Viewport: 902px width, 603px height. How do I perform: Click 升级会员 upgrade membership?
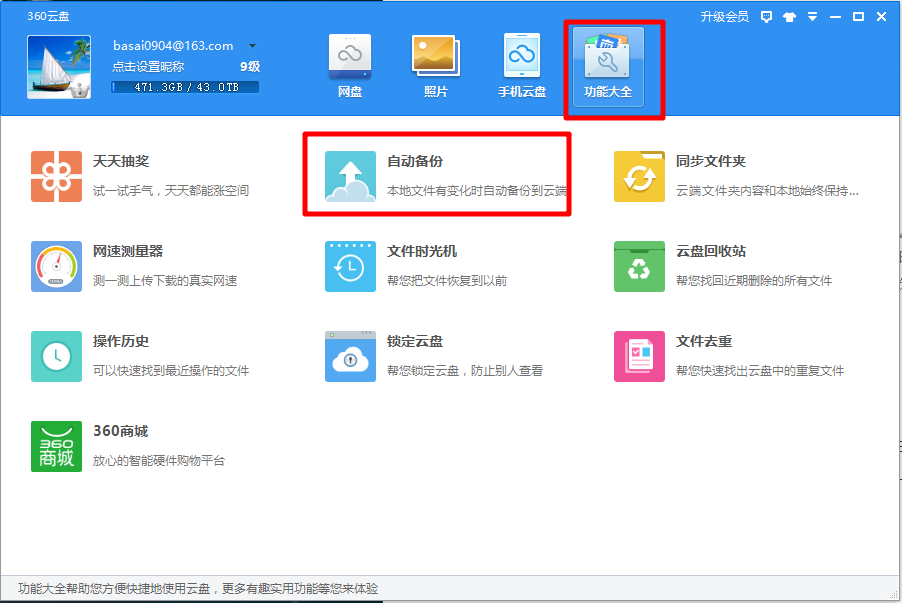click(724, 17)
